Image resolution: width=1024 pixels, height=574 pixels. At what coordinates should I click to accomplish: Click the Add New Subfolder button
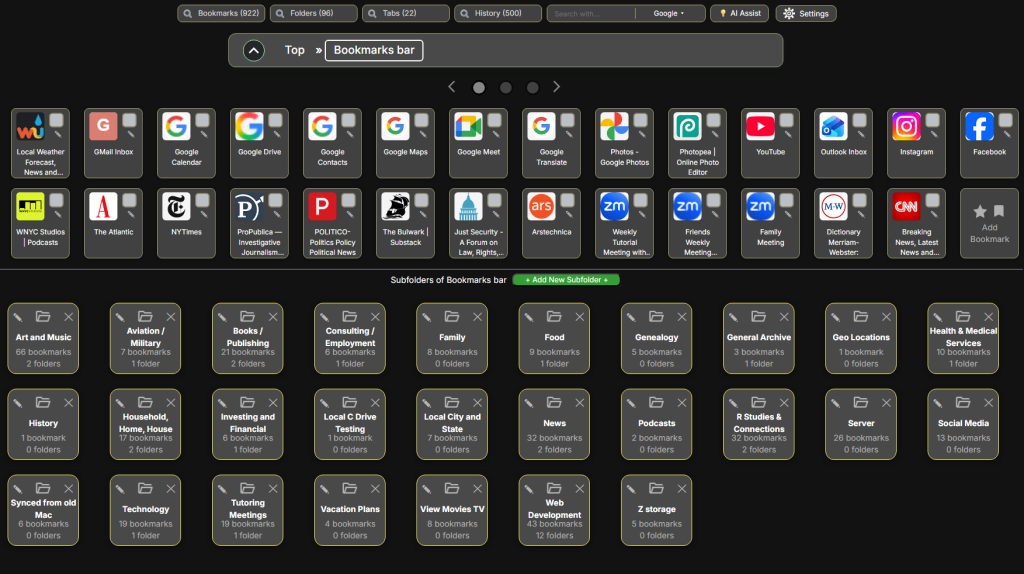566,280
